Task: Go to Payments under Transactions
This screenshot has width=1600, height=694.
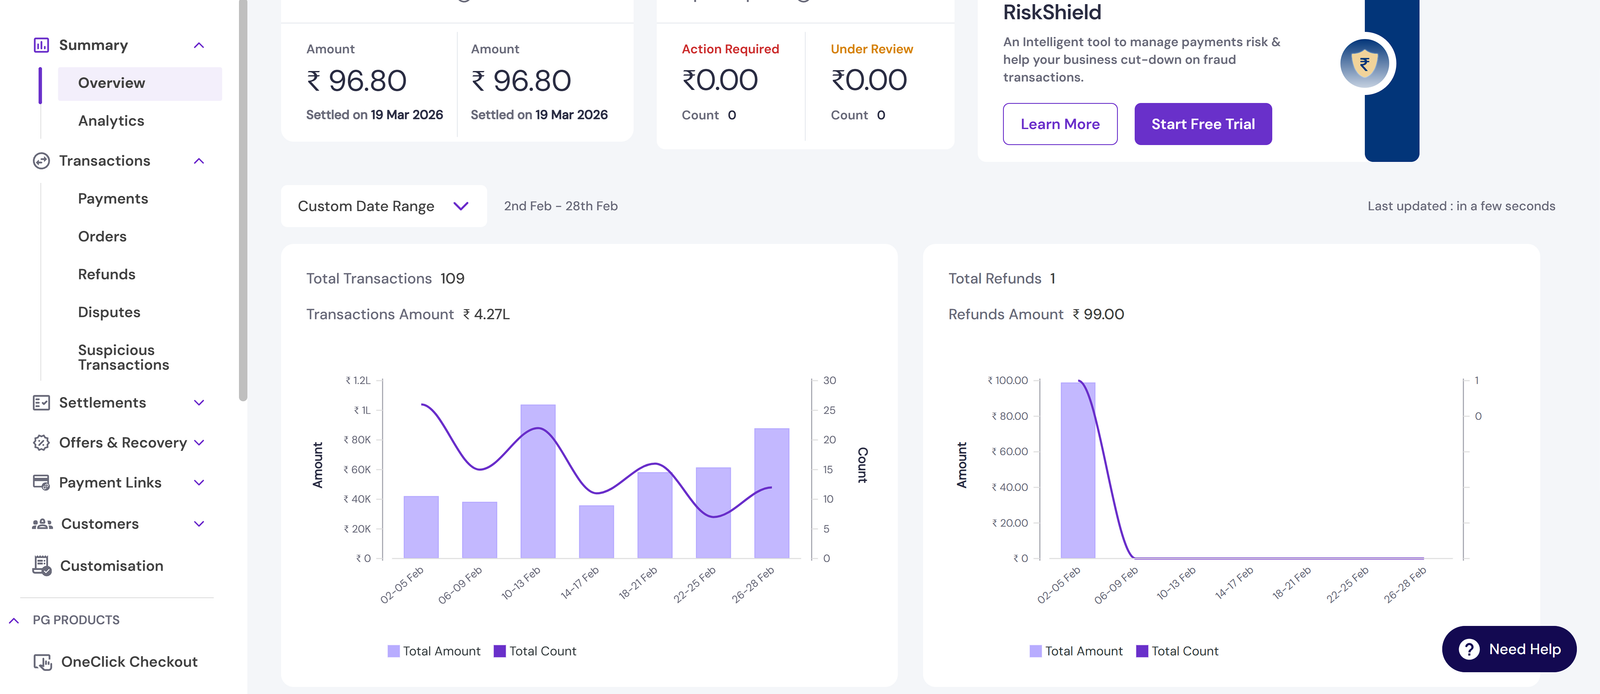Action: 113,199
